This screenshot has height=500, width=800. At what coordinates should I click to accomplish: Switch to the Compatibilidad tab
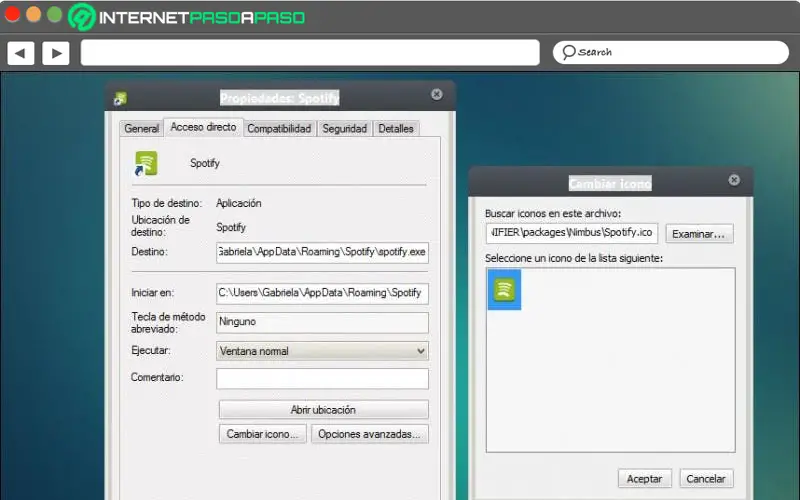(279, 129)
